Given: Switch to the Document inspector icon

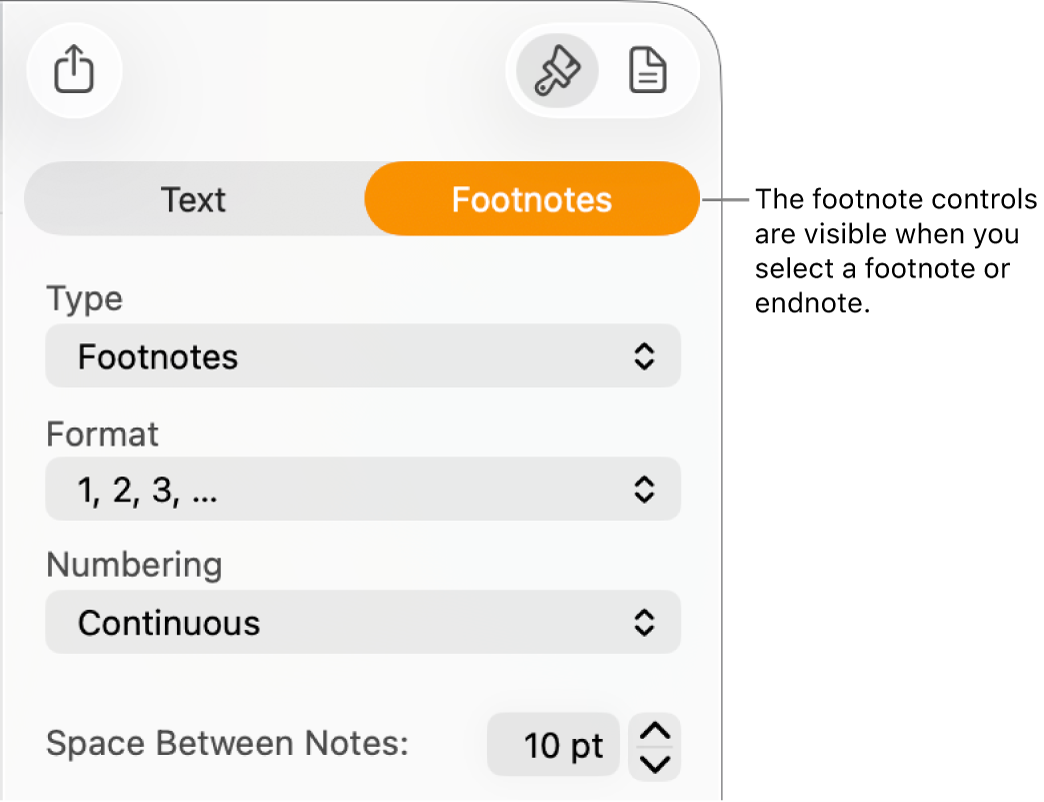Looking at the screenshot, I should click(x=648, y=71).
